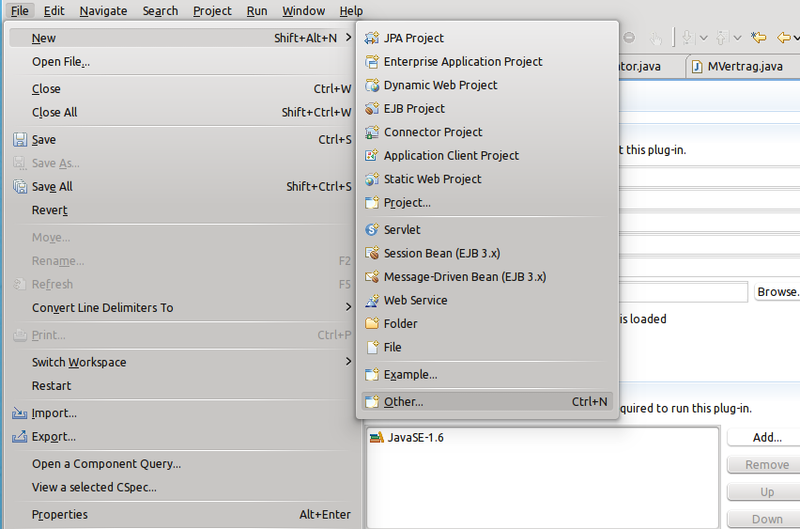Select JavaSE-1.6 in the list
This screenshot has width=800, height=529.
pyautogui.click(x=415, y=437)
